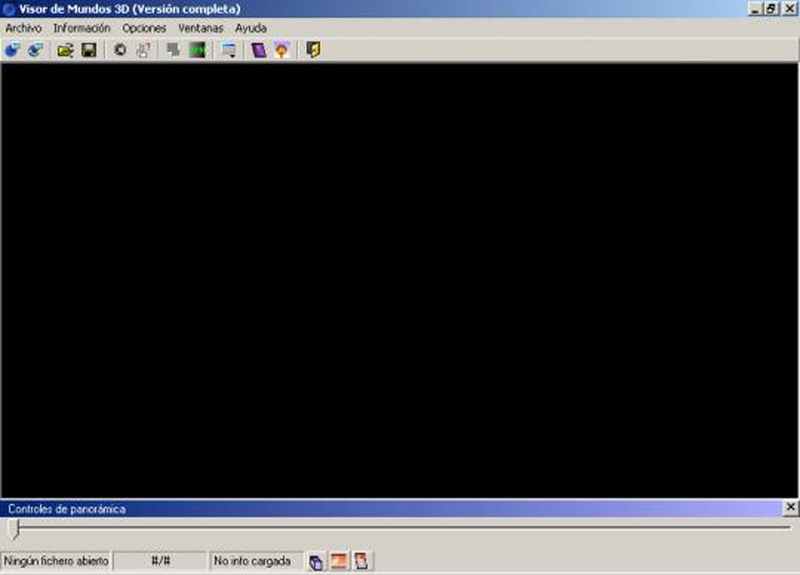Screen dimensions: 800x575
Task: Click the black 3D viewport area
Action: 399,280
